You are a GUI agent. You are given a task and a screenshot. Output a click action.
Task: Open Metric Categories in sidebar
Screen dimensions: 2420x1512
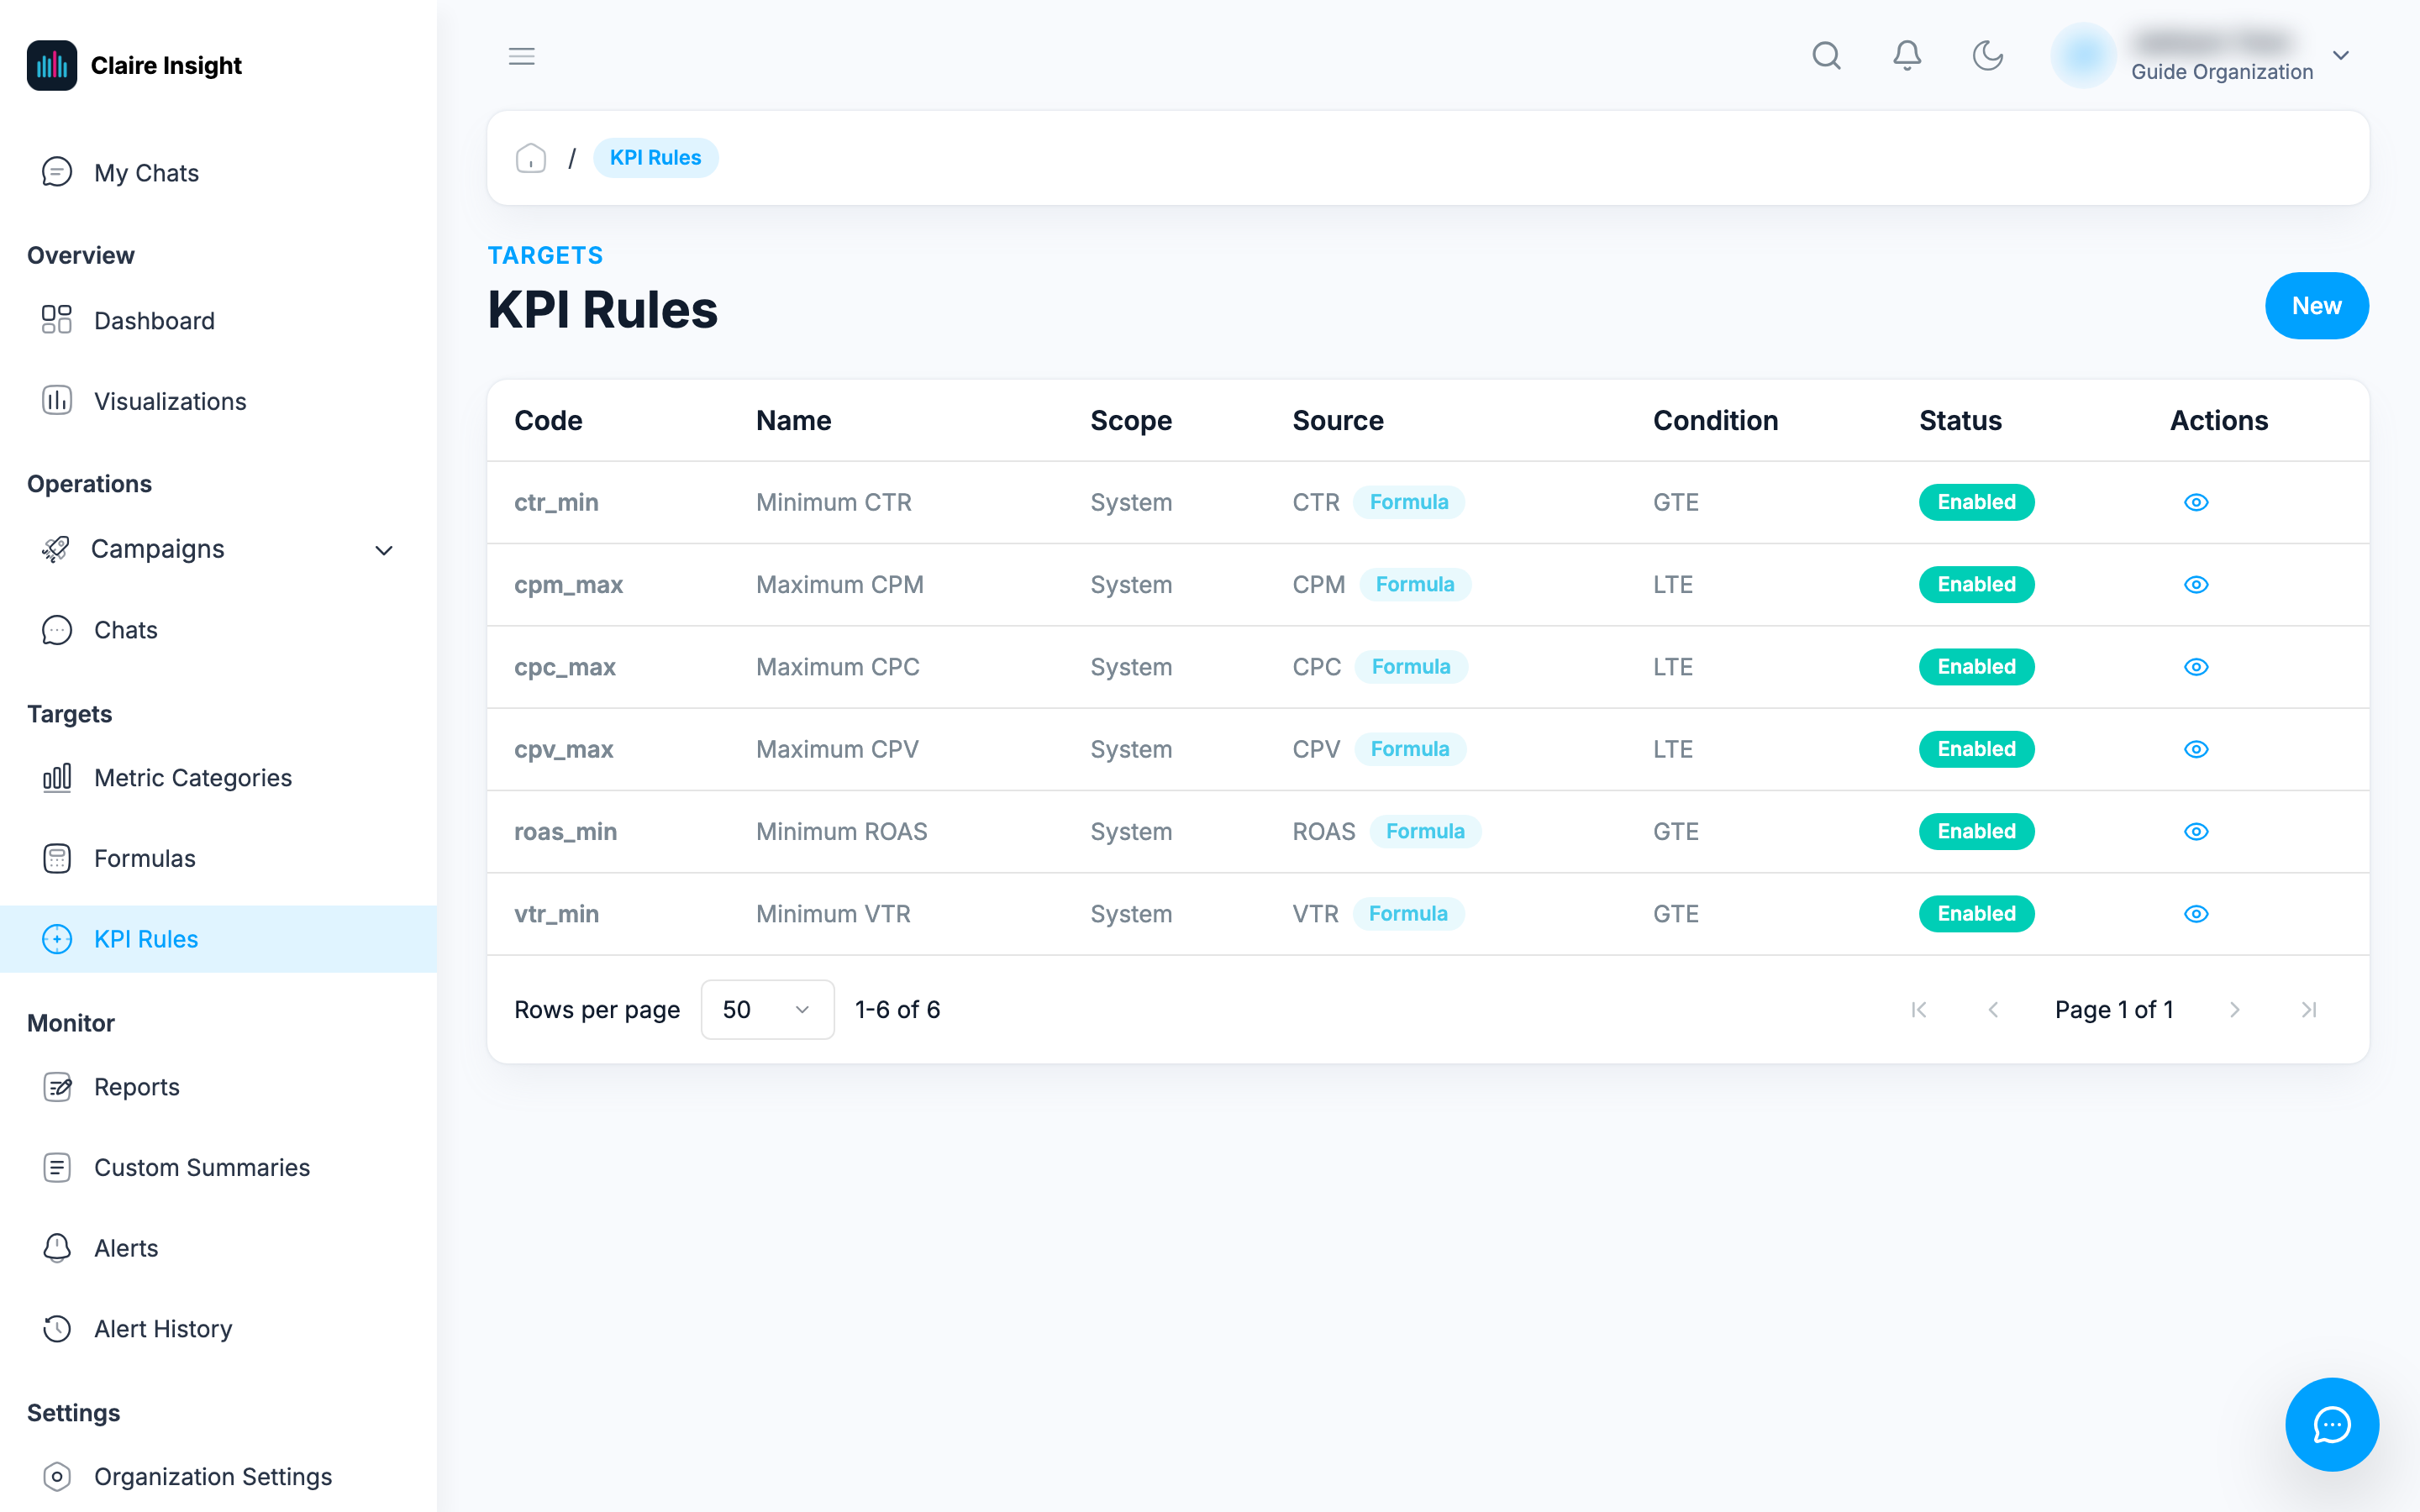(218, 778)
